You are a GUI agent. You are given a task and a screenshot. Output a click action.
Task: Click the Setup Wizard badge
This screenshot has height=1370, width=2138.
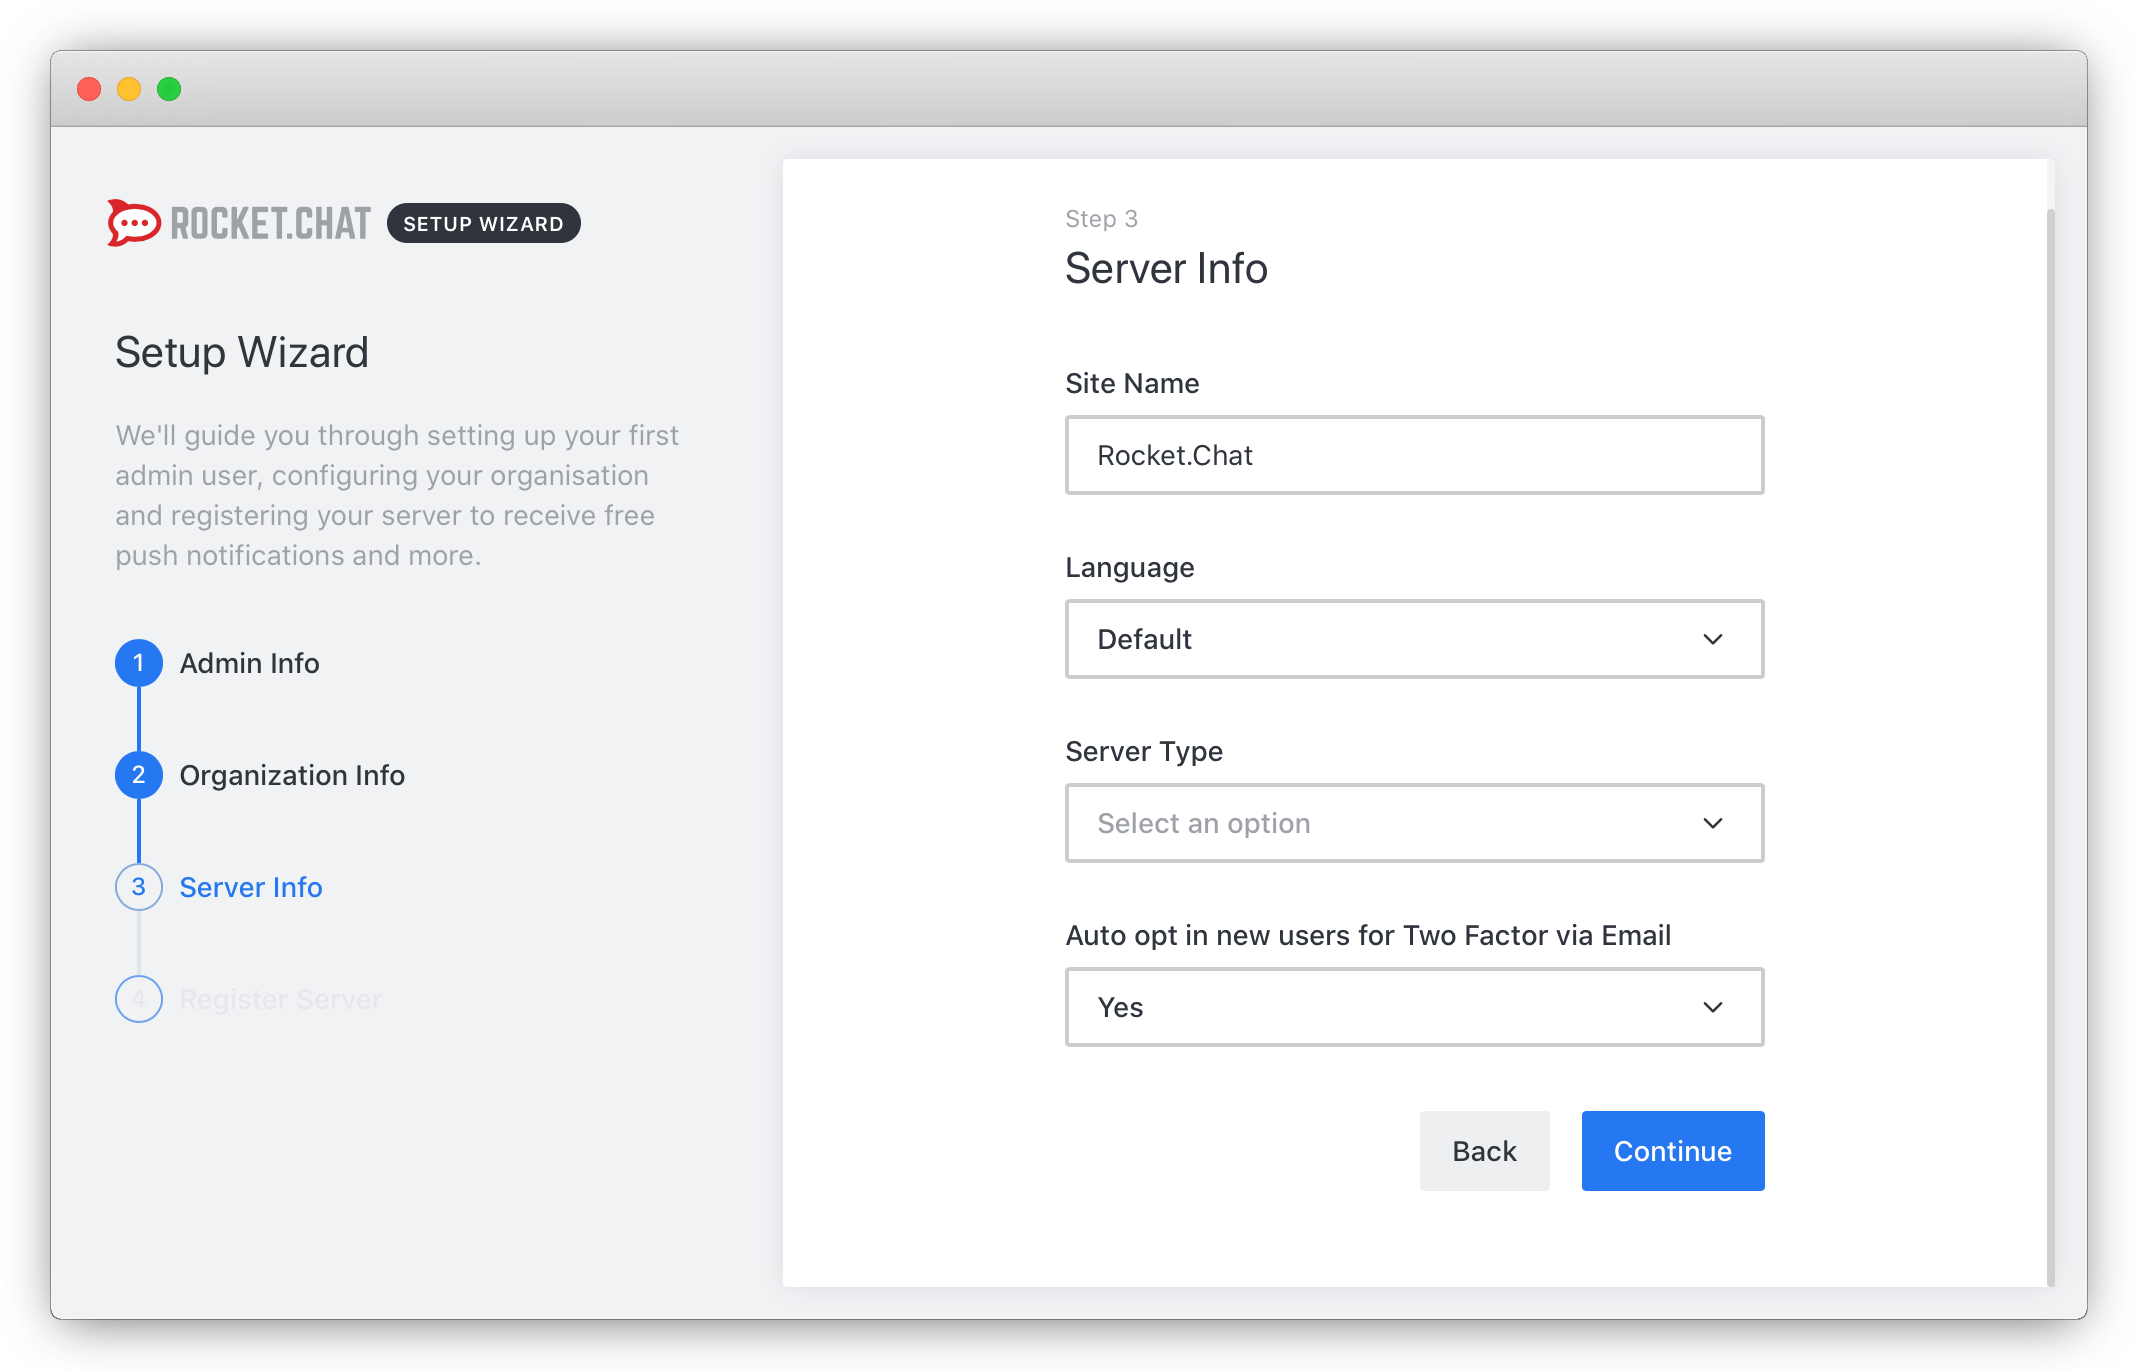click(x=483, y=223)
